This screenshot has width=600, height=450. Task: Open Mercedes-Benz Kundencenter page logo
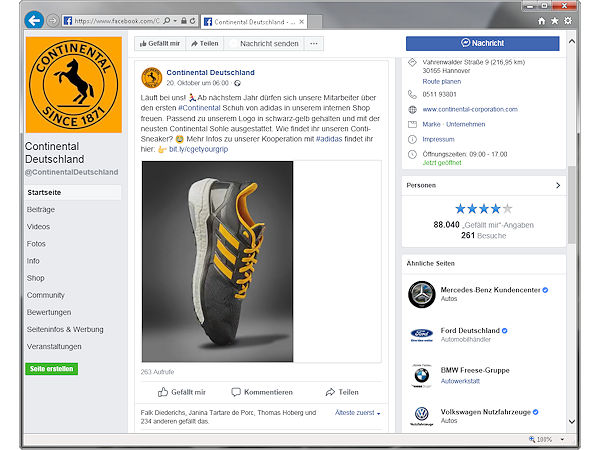pyautogui.click(x=421, y=295)
